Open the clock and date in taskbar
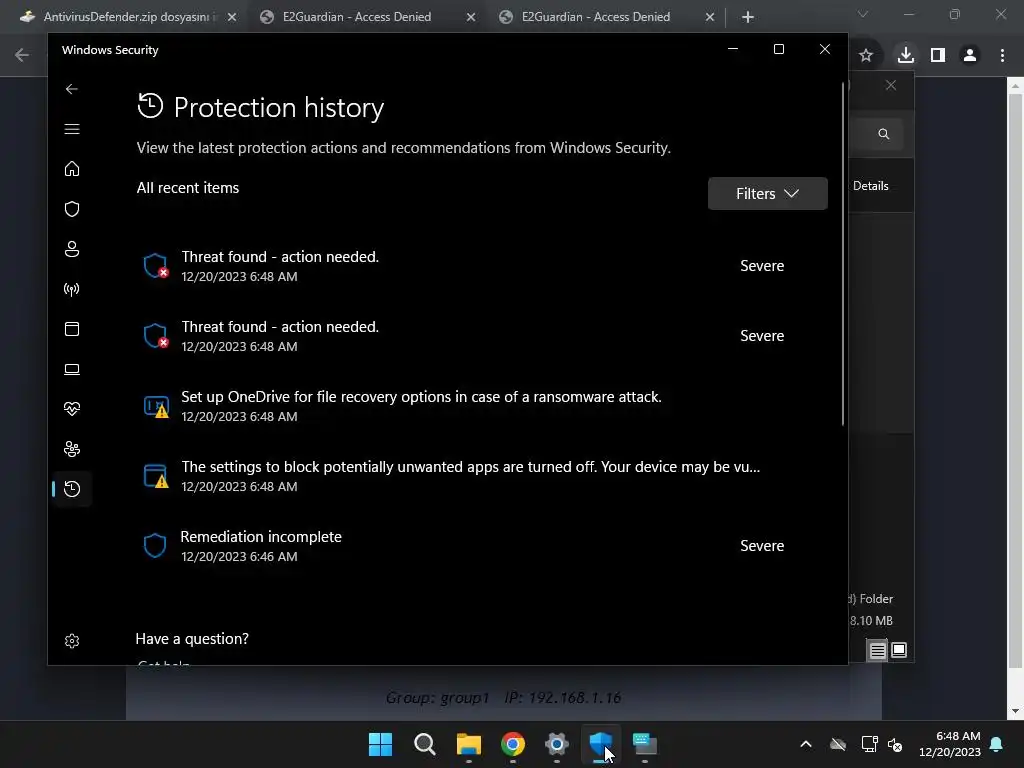 [x=950, y=744]
